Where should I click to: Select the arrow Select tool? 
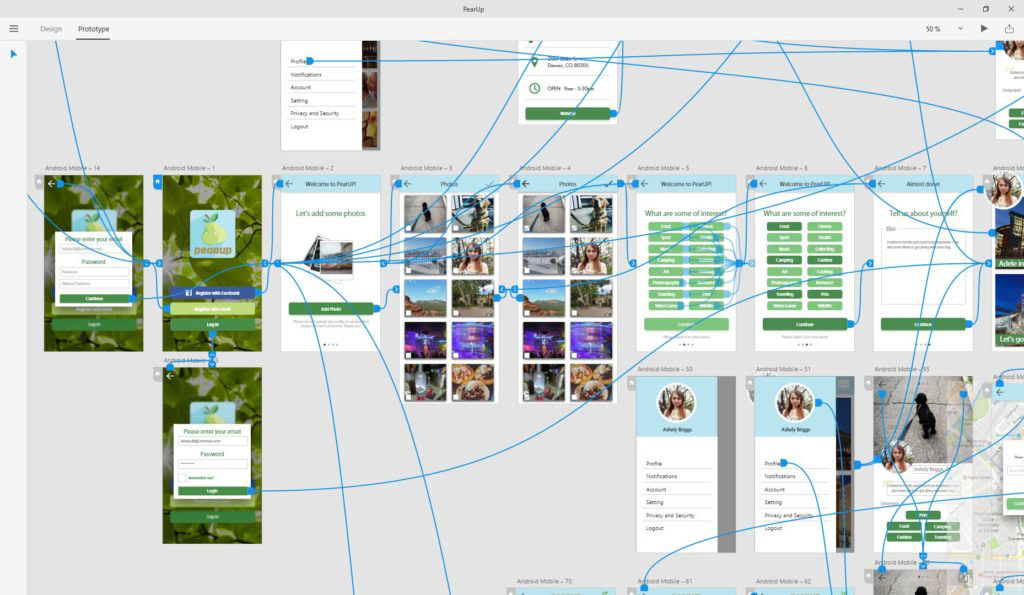coord(14,54)
